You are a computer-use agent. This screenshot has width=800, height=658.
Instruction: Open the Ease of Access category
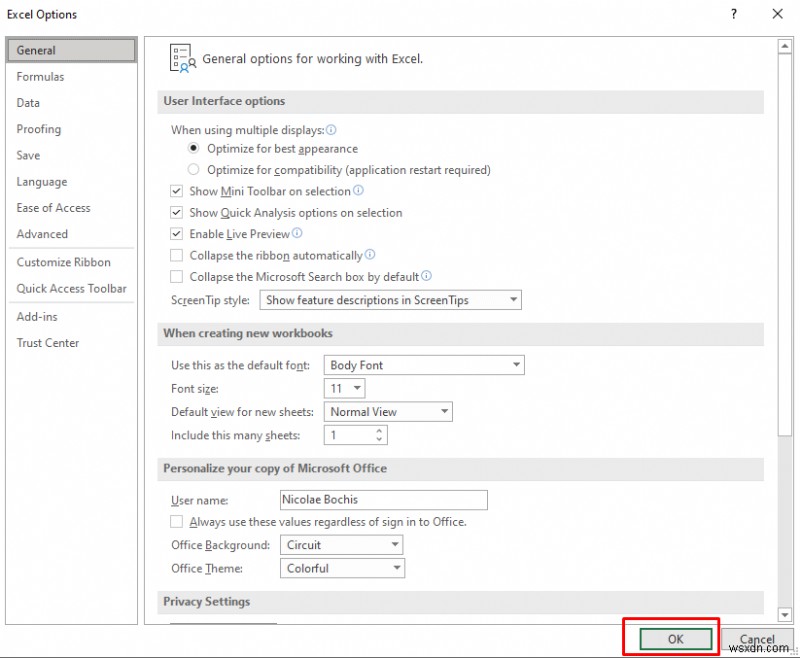(71, 208)
